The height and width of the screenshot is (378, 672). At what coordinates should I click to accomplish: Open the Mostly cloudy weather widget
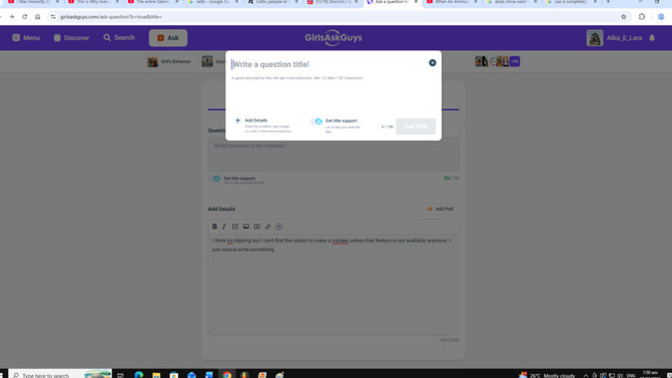(x=547, y=375)
